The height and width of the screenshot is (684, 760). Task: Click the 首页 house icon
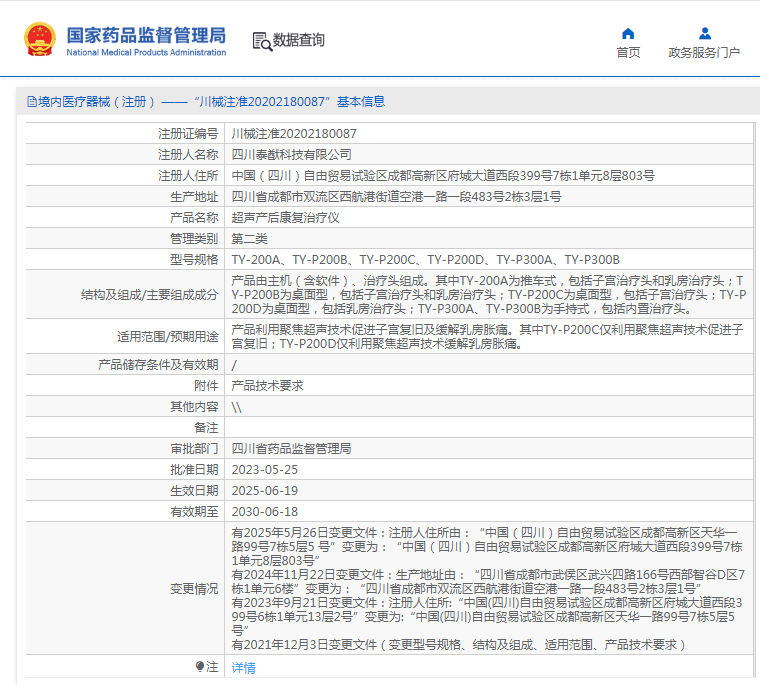628,34
